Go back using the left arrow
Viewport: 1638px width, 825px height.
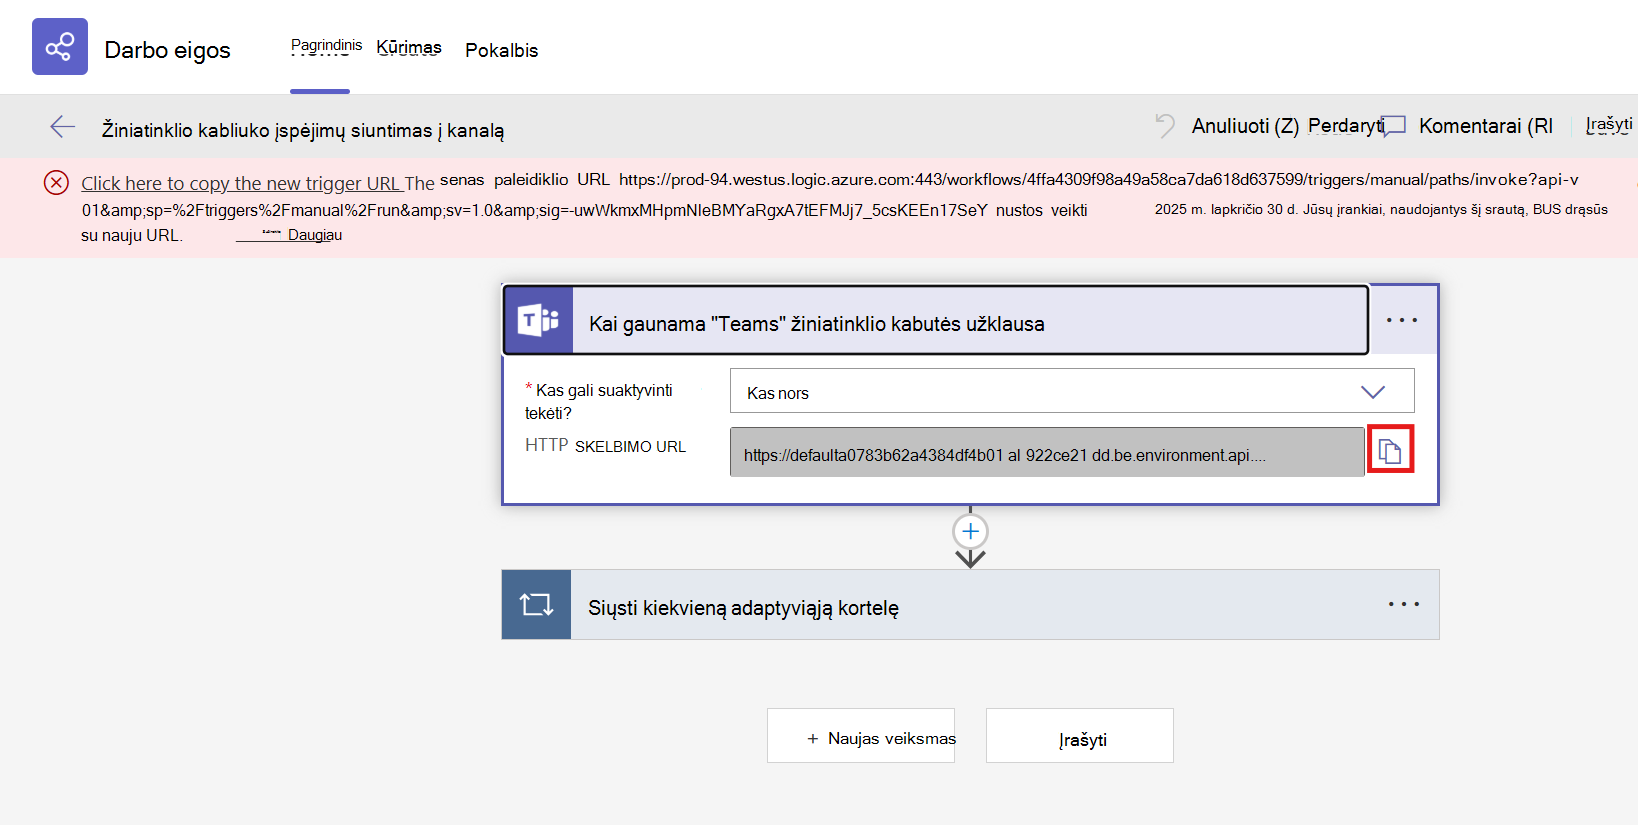click(63, 127)
